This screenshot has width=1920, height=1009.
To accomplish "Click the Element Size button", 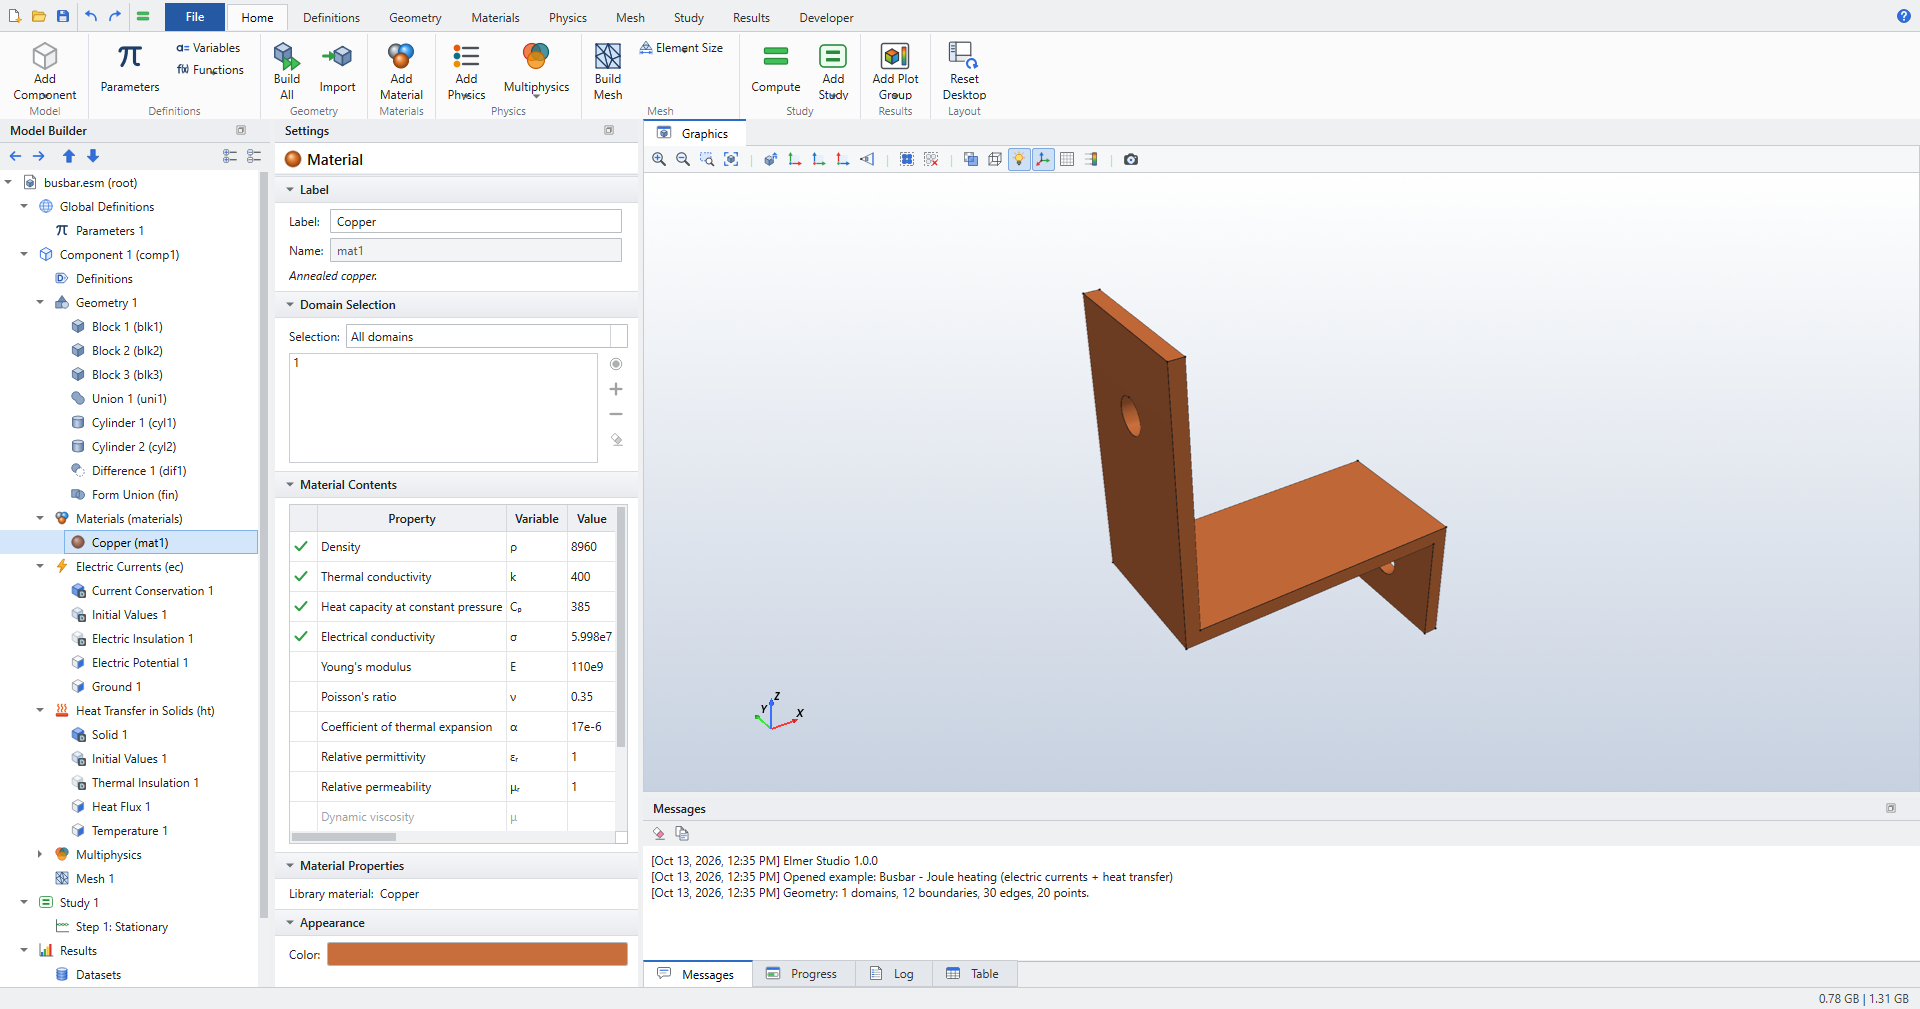I will (x=681, y=48).
